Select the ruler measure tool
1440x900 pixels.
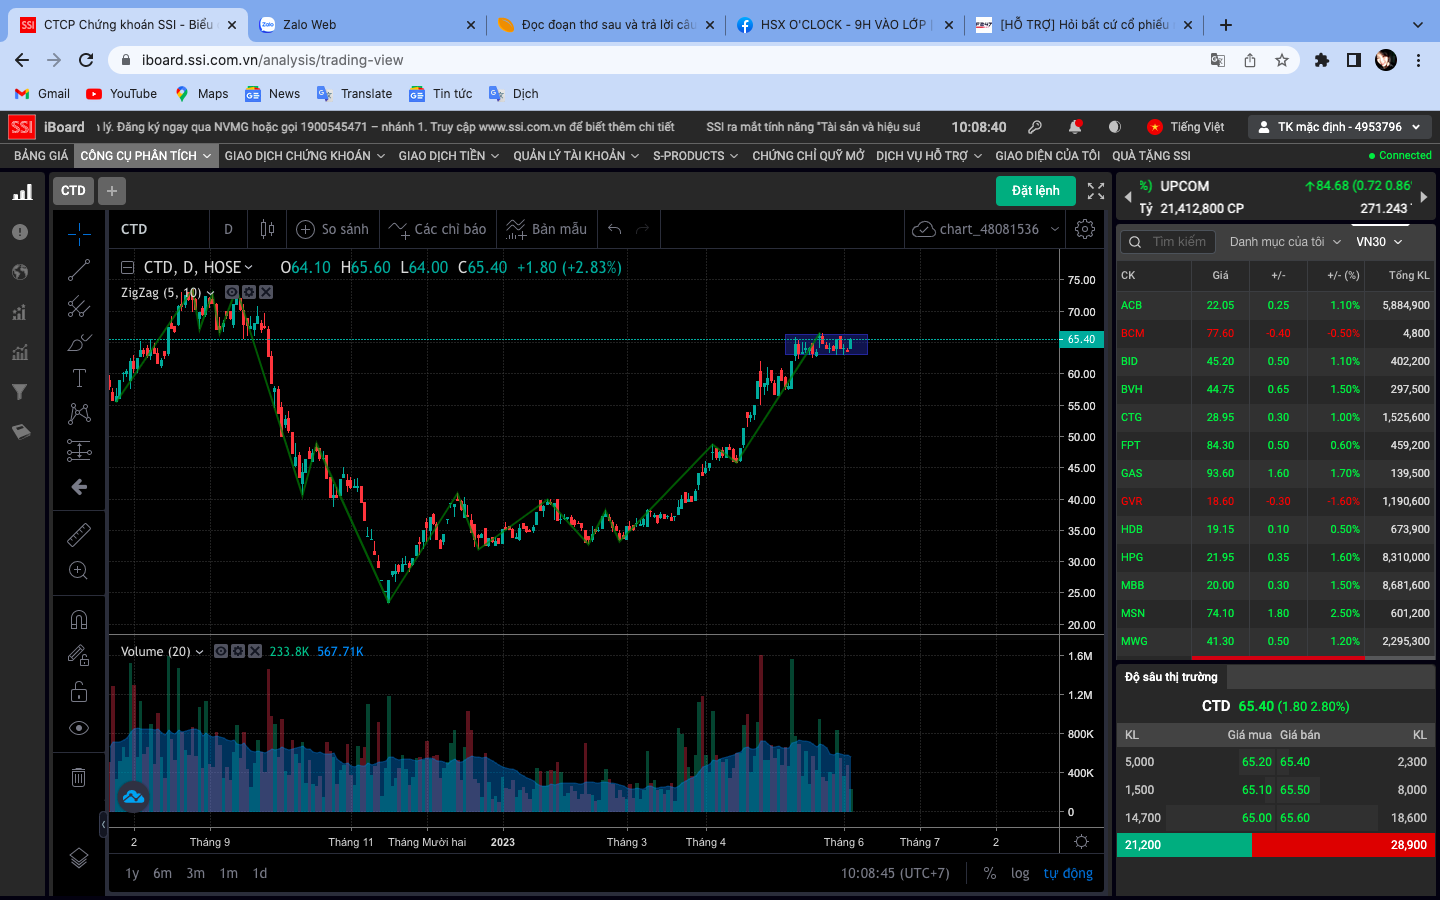pos(79,535)
